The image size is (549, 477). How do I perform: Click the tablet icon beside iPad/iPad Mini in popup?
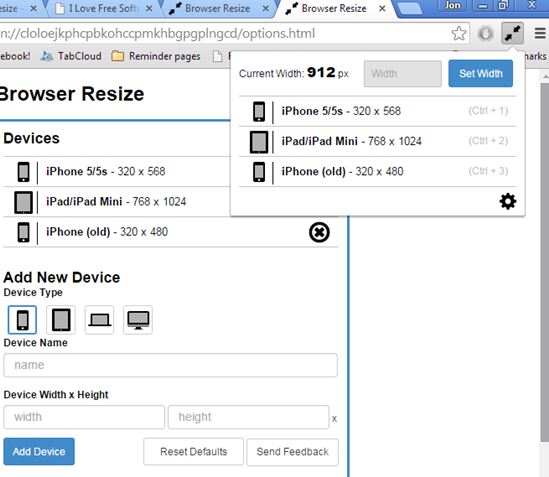pos(259,142)
